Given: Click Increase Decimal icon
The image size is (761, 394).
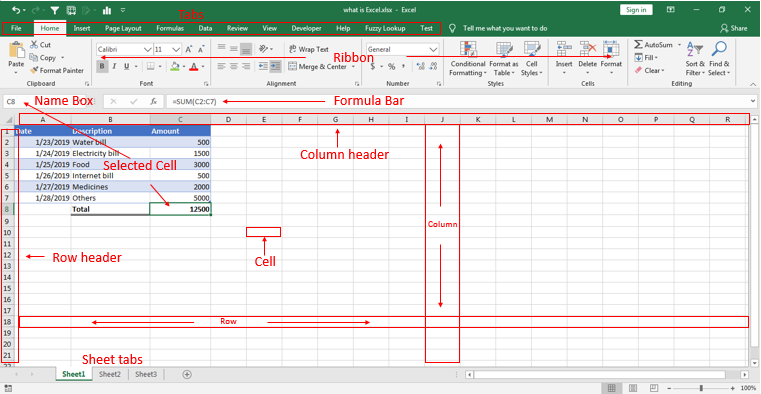Looking at the screenshot, I should tap(420, 66).
